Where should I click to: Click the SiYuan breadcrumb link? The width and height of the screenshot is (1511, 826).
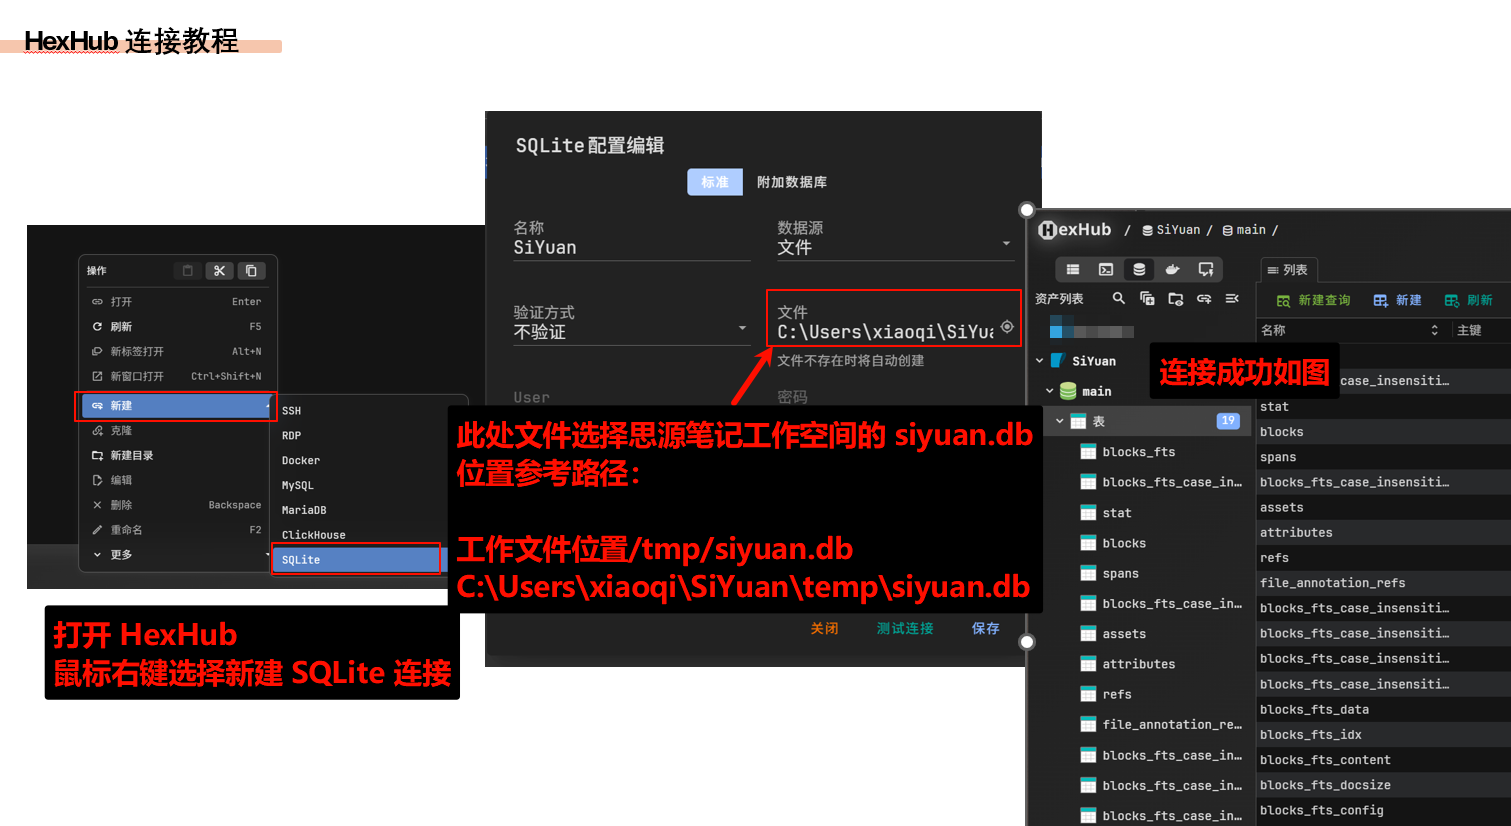coord(1171,230)
